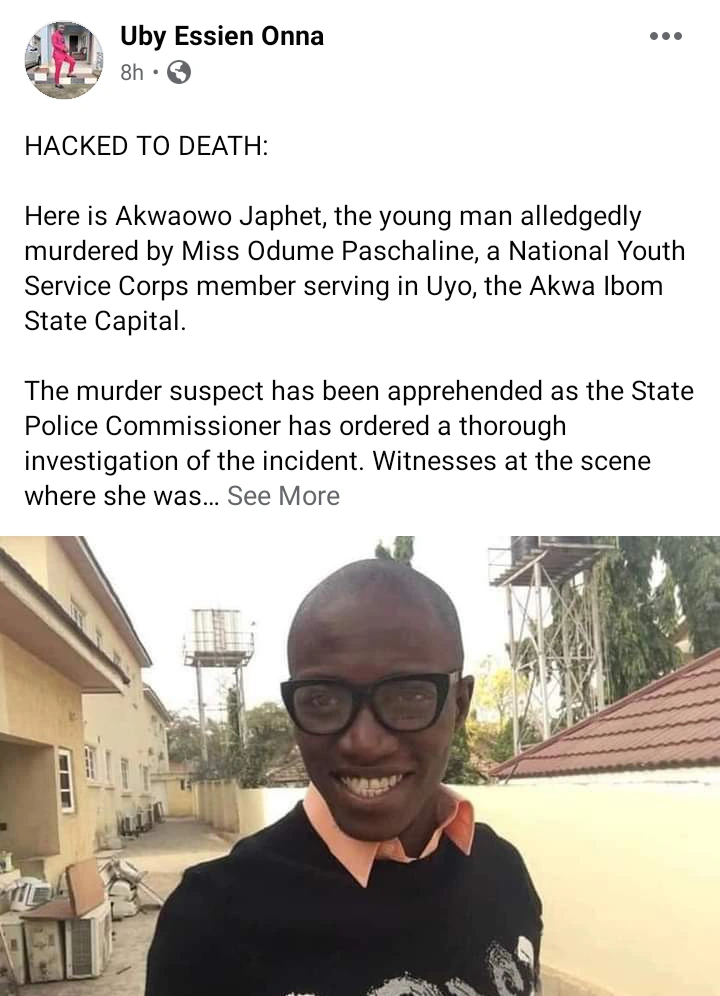Open the 8h timestamp permalink

(132, 73)
